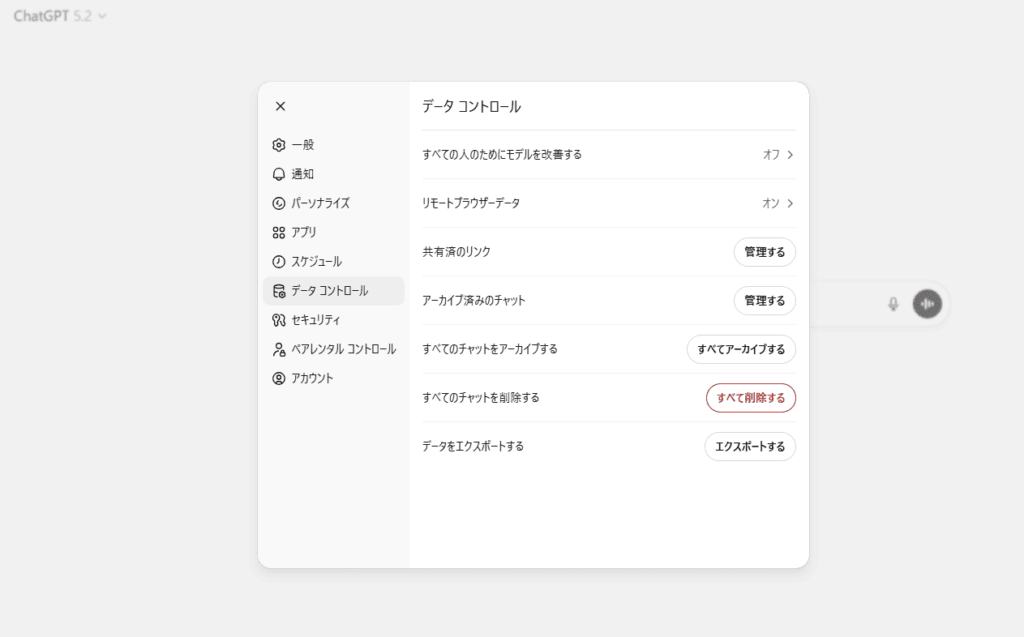
Task: Click the clock icon for スケジュール
Action: pyautogui.click(x=279, y=261)
